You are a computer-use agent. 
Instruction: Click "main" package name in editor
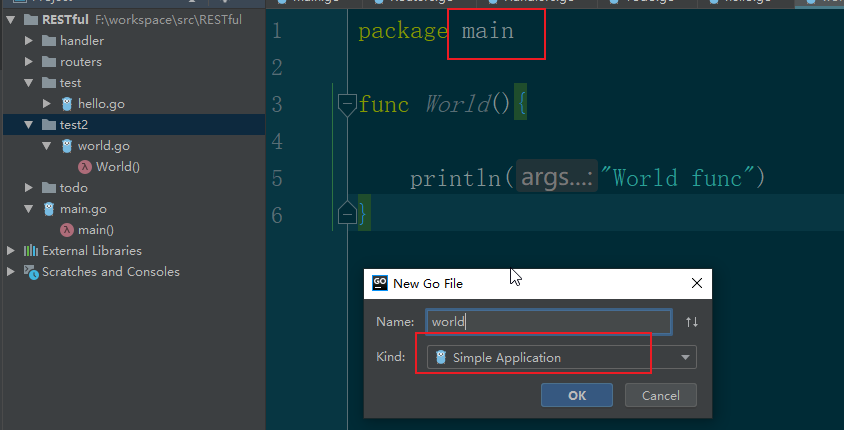[x=488, y=31]
